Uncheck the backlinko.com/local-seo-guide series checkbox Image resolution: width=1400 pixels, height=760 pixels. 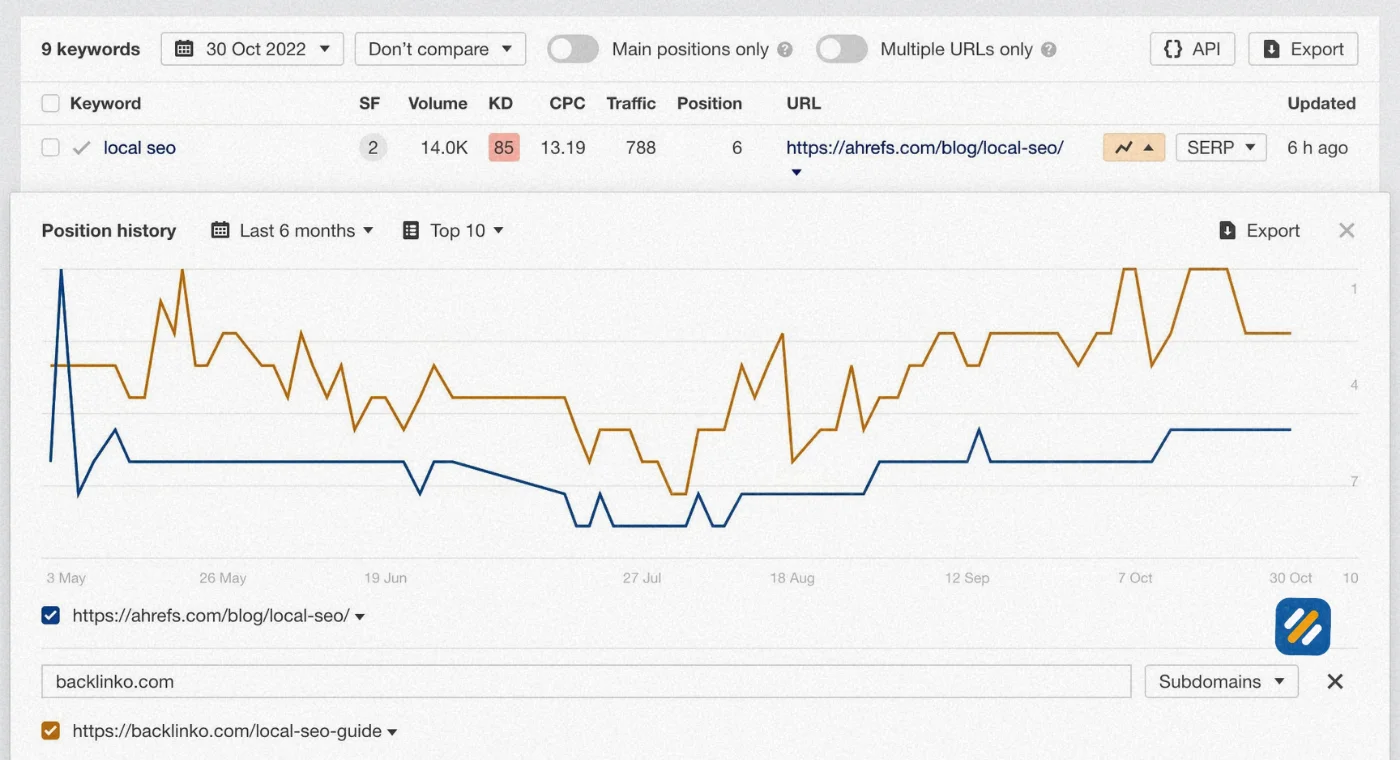pos(51,731)
